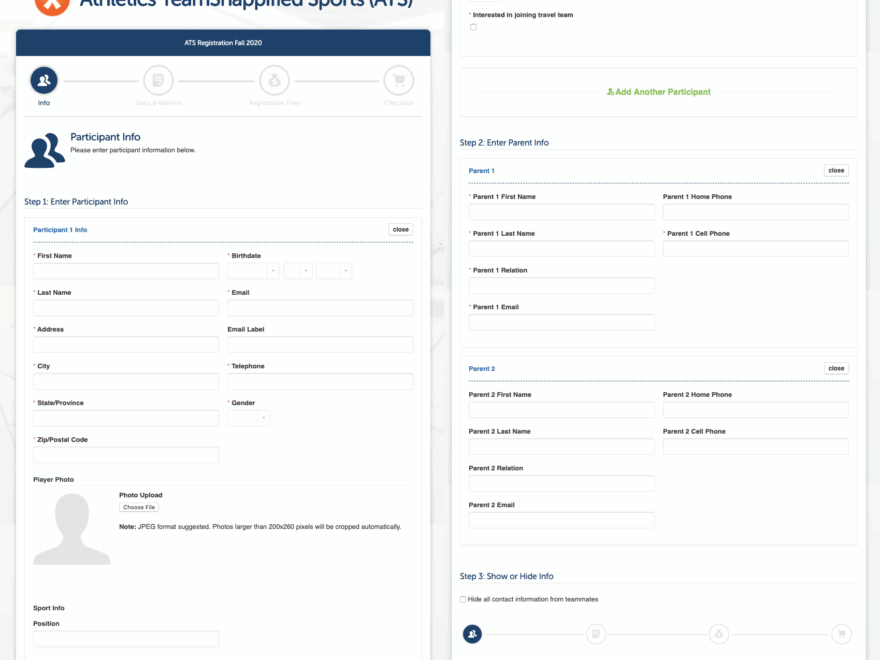Screen dimensions: 880x660
Task: Enable Hide all contact information from teammates
Action: (463, 599)
